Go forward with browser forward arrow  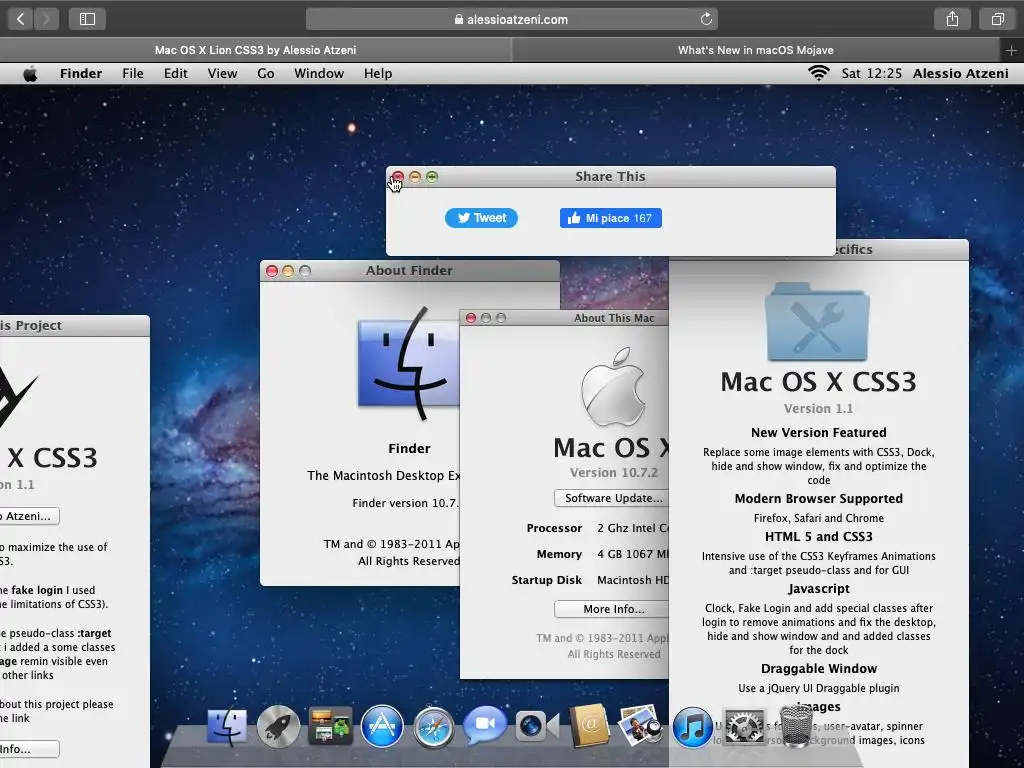click(x=46, y=19)
